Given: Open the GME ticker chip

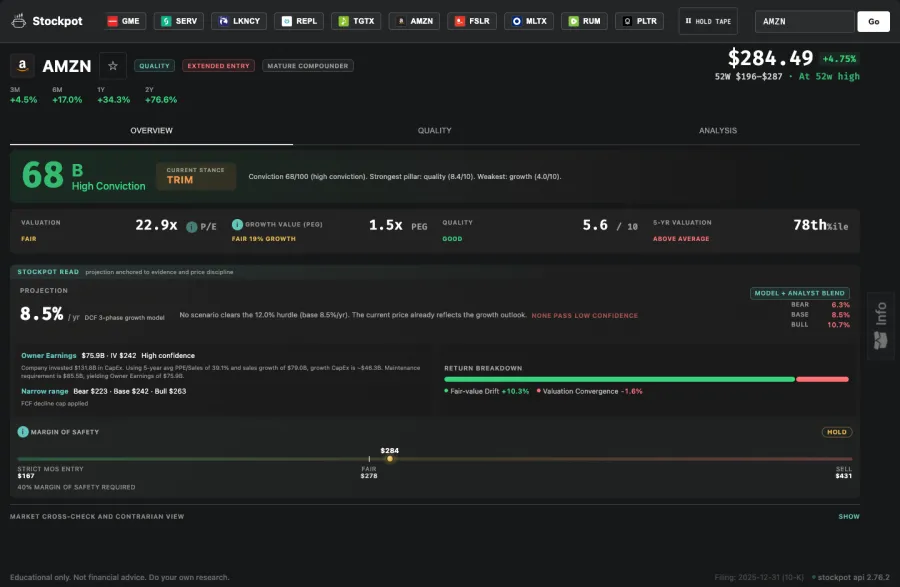Looking at the screenshot, I should pos(124,21).
